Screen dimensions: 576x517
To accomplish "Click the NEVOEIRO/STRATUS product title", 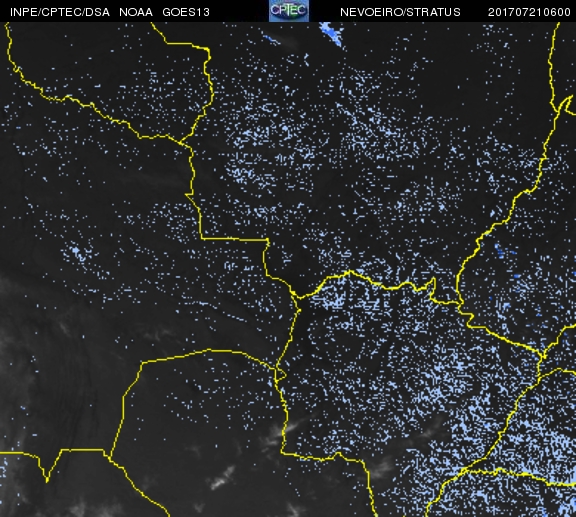I will 400,12.
